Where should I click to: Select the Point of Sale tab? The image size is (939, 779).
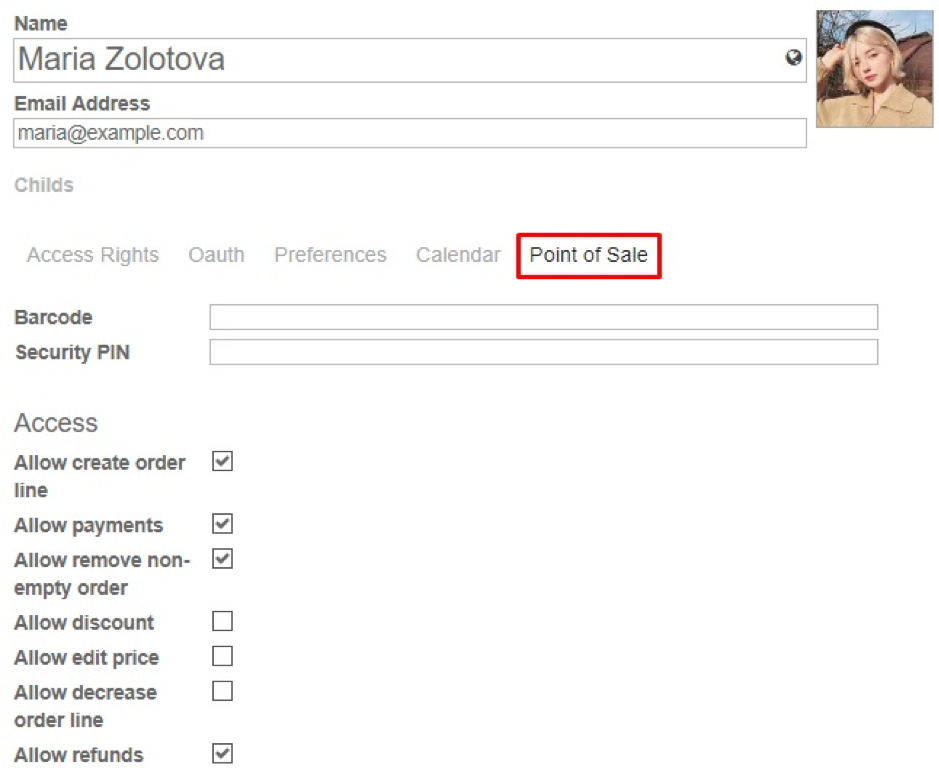click(589, 256)
